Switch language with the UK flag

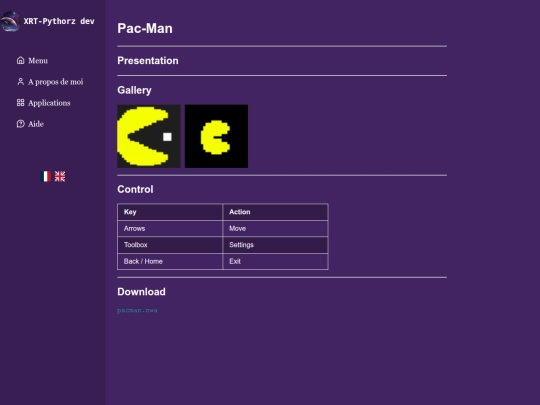point(60,176)
